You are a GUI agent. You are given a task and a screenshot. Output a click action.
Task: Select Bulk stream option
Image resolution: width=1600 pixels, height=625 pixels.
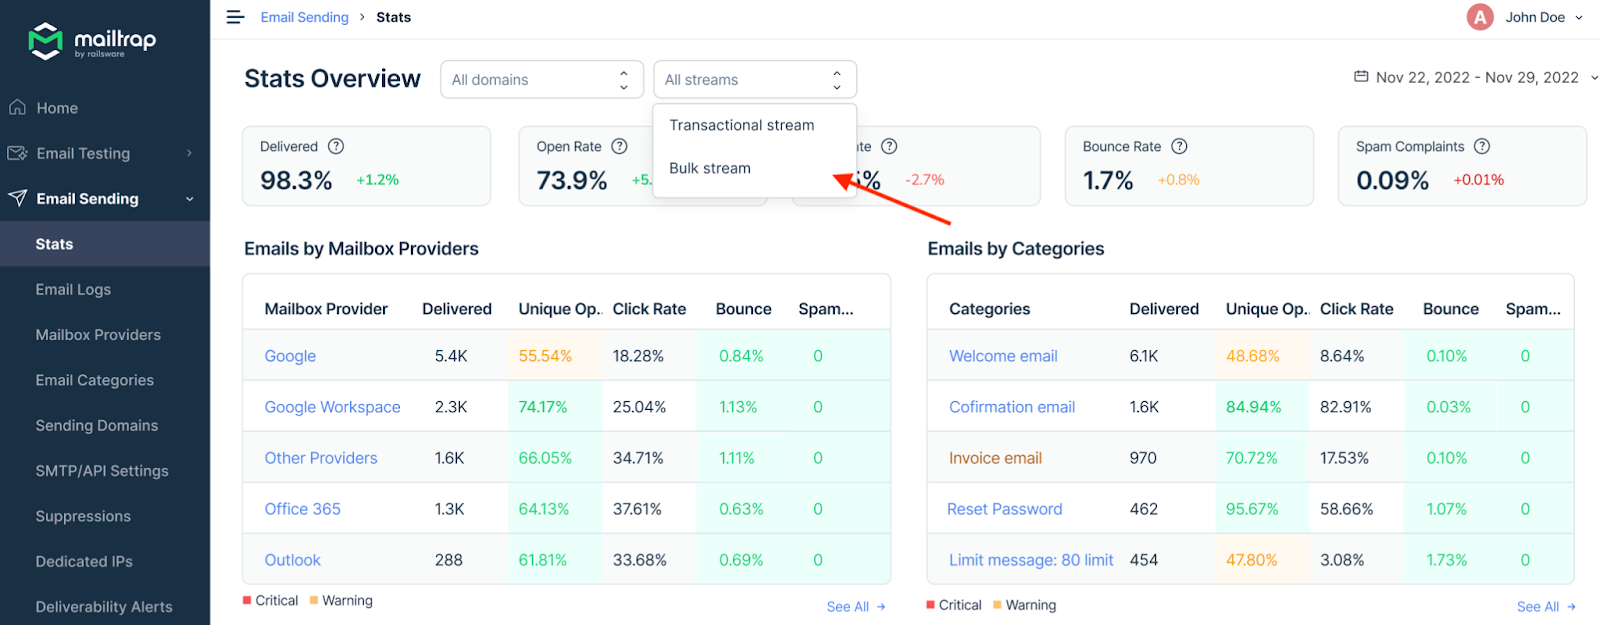(x=709, y=168)
